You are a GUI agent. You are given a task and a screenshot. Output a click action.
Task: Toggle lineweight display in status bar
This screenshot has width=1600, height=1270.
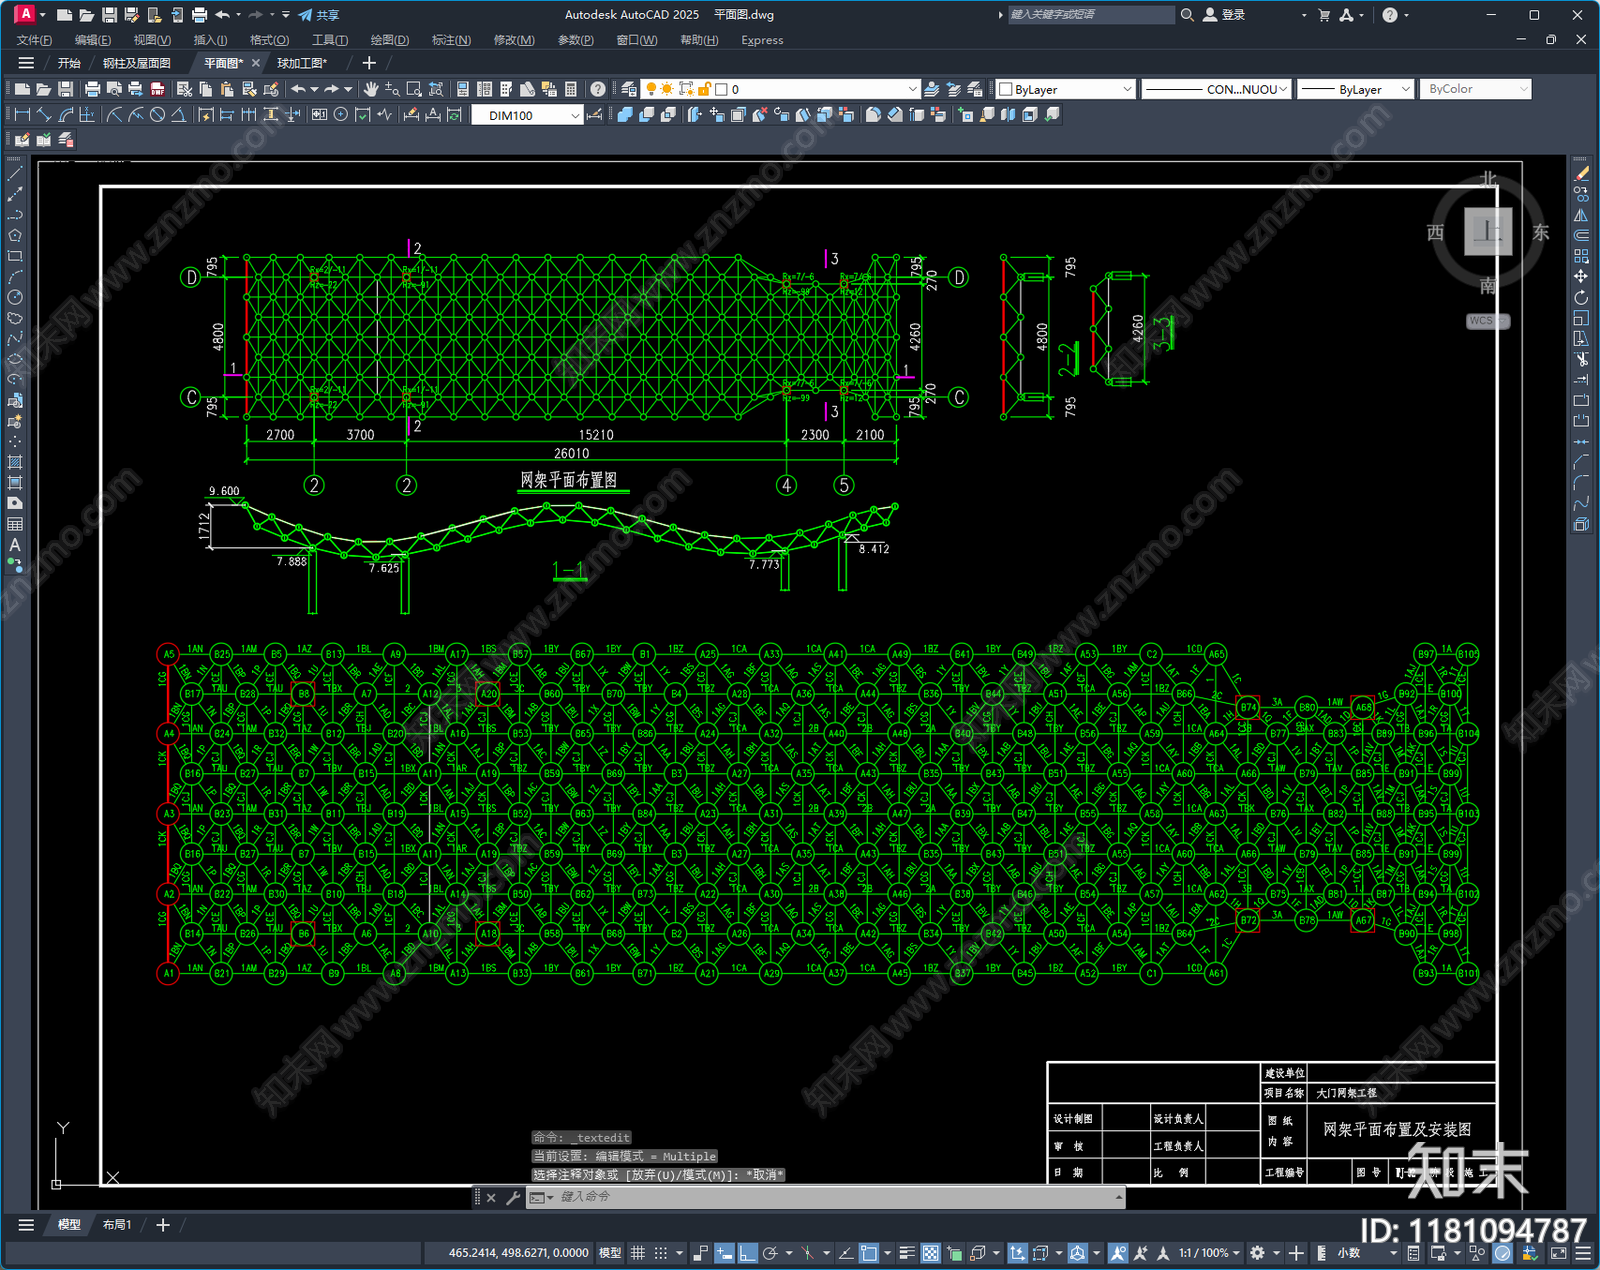tap(907, 1253)
